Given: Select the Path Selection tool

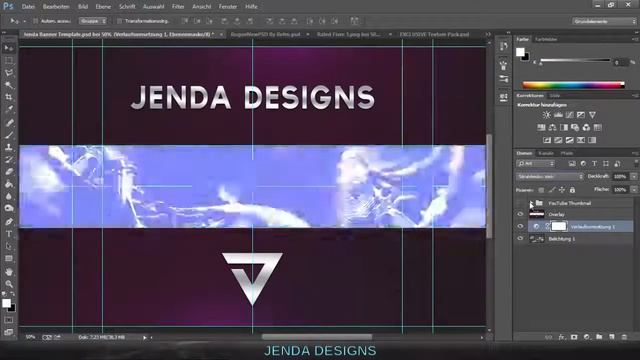Looking at the screenshot, I should coord(9,246).
